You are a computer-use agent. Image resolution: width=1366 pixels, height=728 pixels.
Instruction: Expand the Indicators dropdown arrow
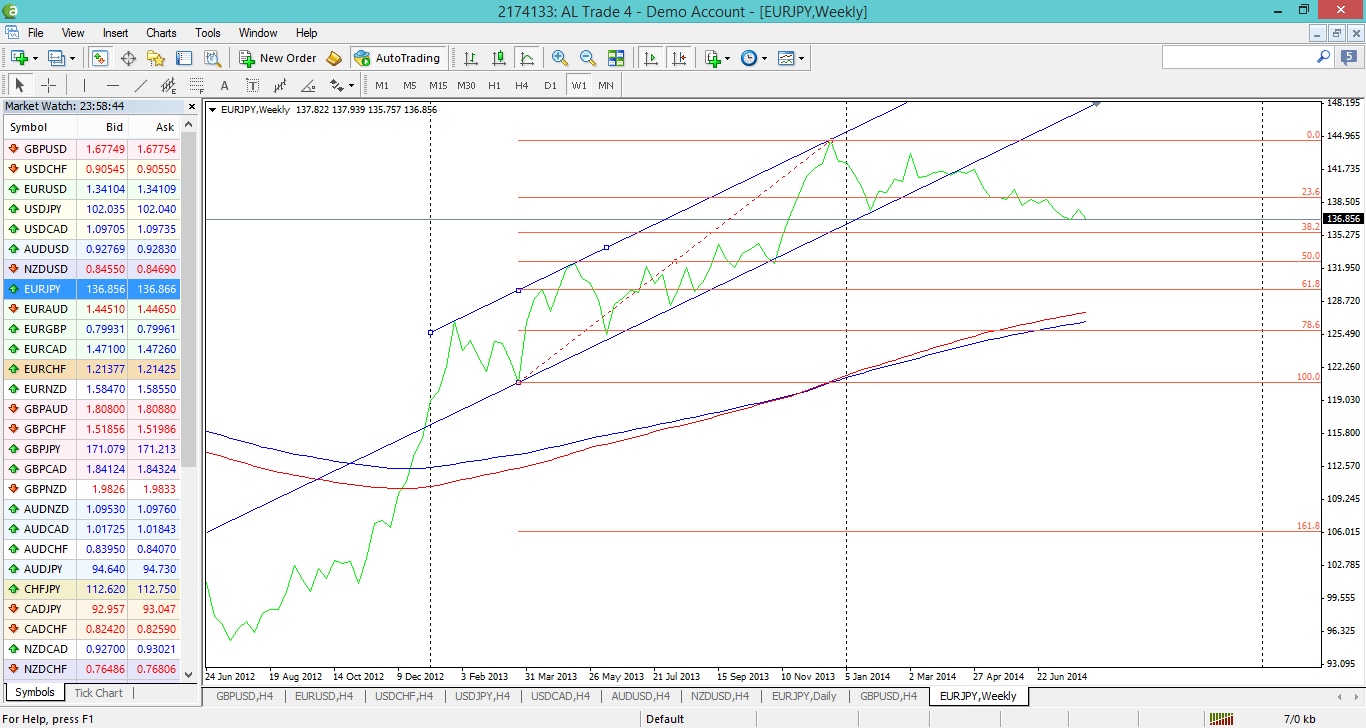click(728, 58)
